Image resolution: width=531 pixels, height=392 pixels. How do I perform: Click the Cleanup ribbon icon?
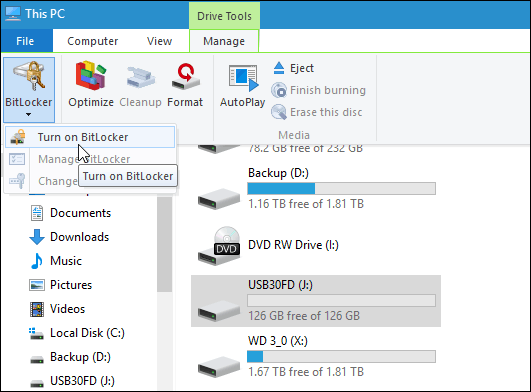(x=140, y=78)
